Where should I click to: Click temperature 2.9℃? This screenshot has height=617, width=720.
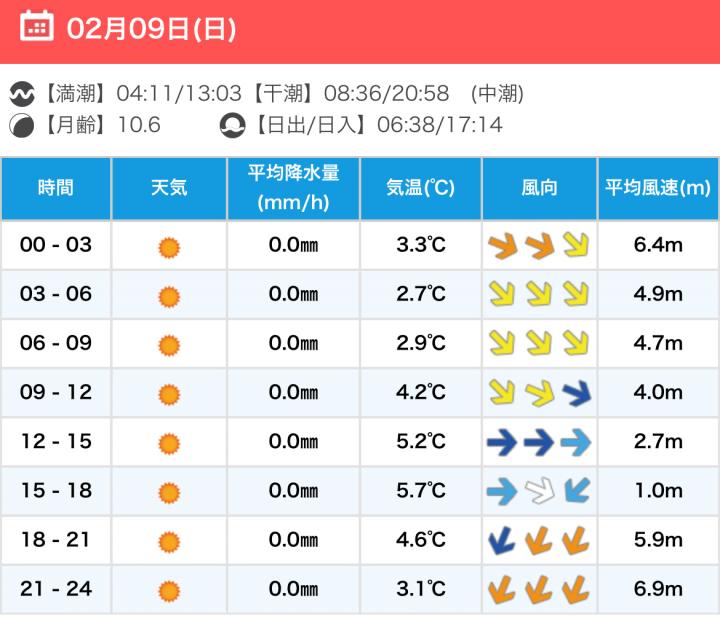421,343
